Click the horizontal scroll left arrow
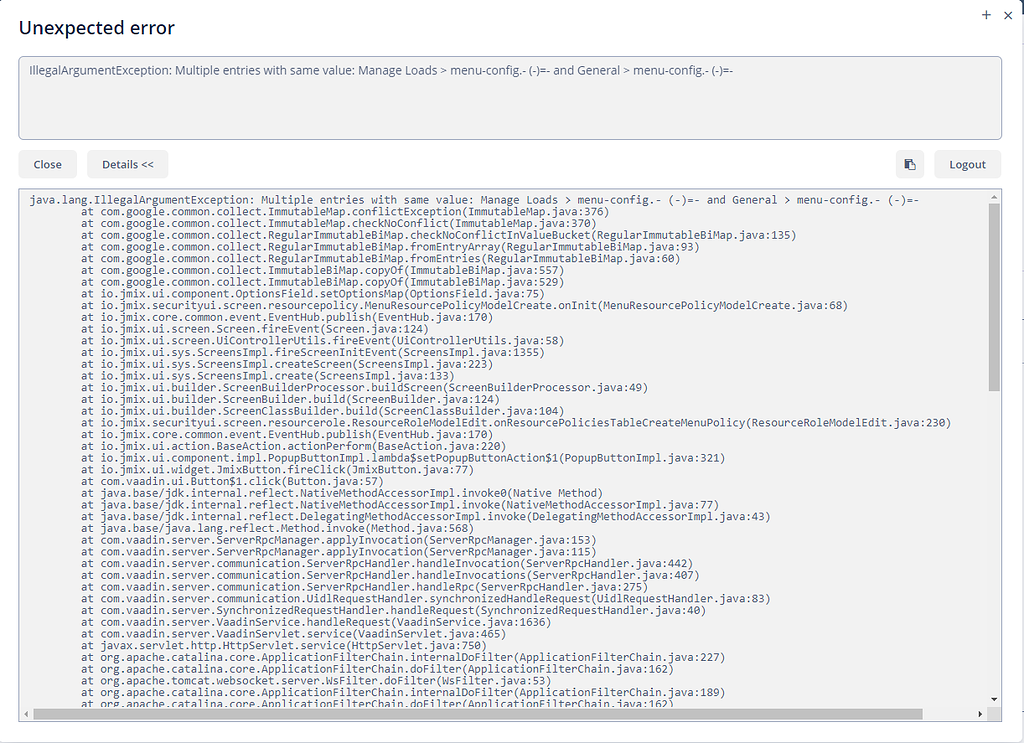Image resolution: width=1024 pixels, height=743 pixels. pyautogui.click(x=26, y=714)
